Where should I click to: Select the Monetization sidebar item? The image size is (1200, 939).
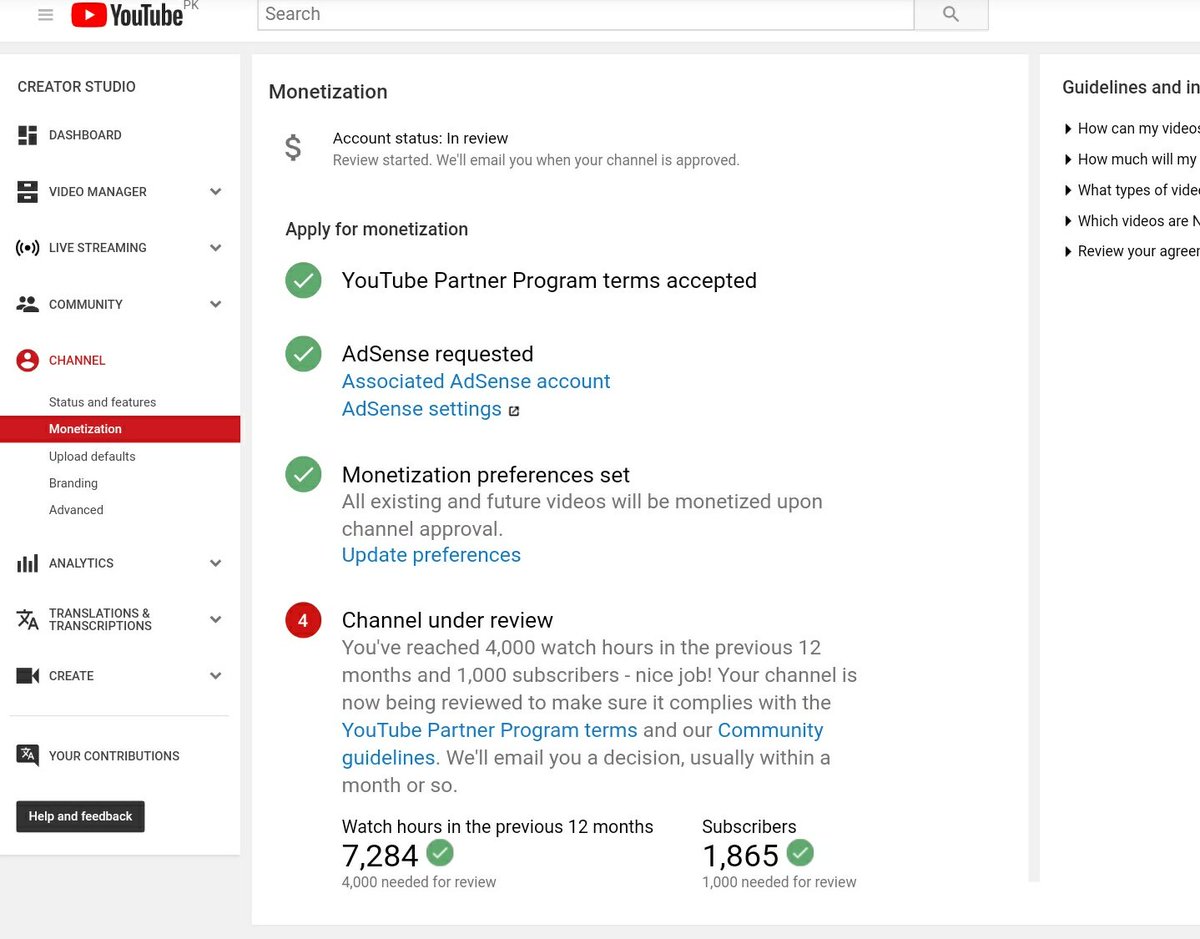pyautogui.click(x=120, y=429)
